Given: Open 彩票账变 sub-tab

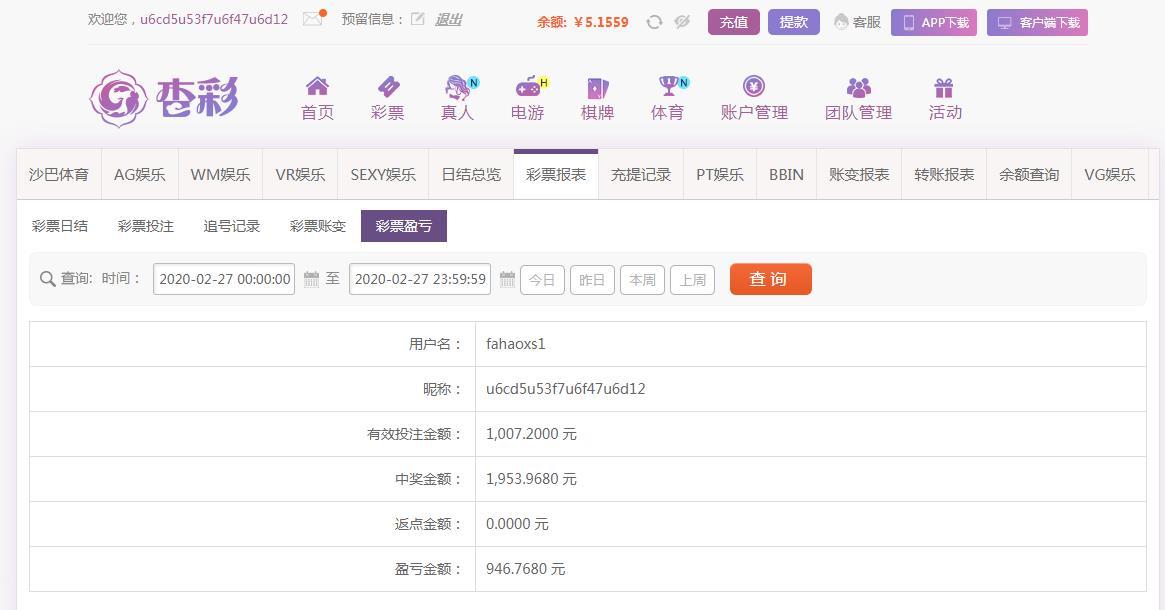Looking at the screenshot, I should (x=318, y=226).
